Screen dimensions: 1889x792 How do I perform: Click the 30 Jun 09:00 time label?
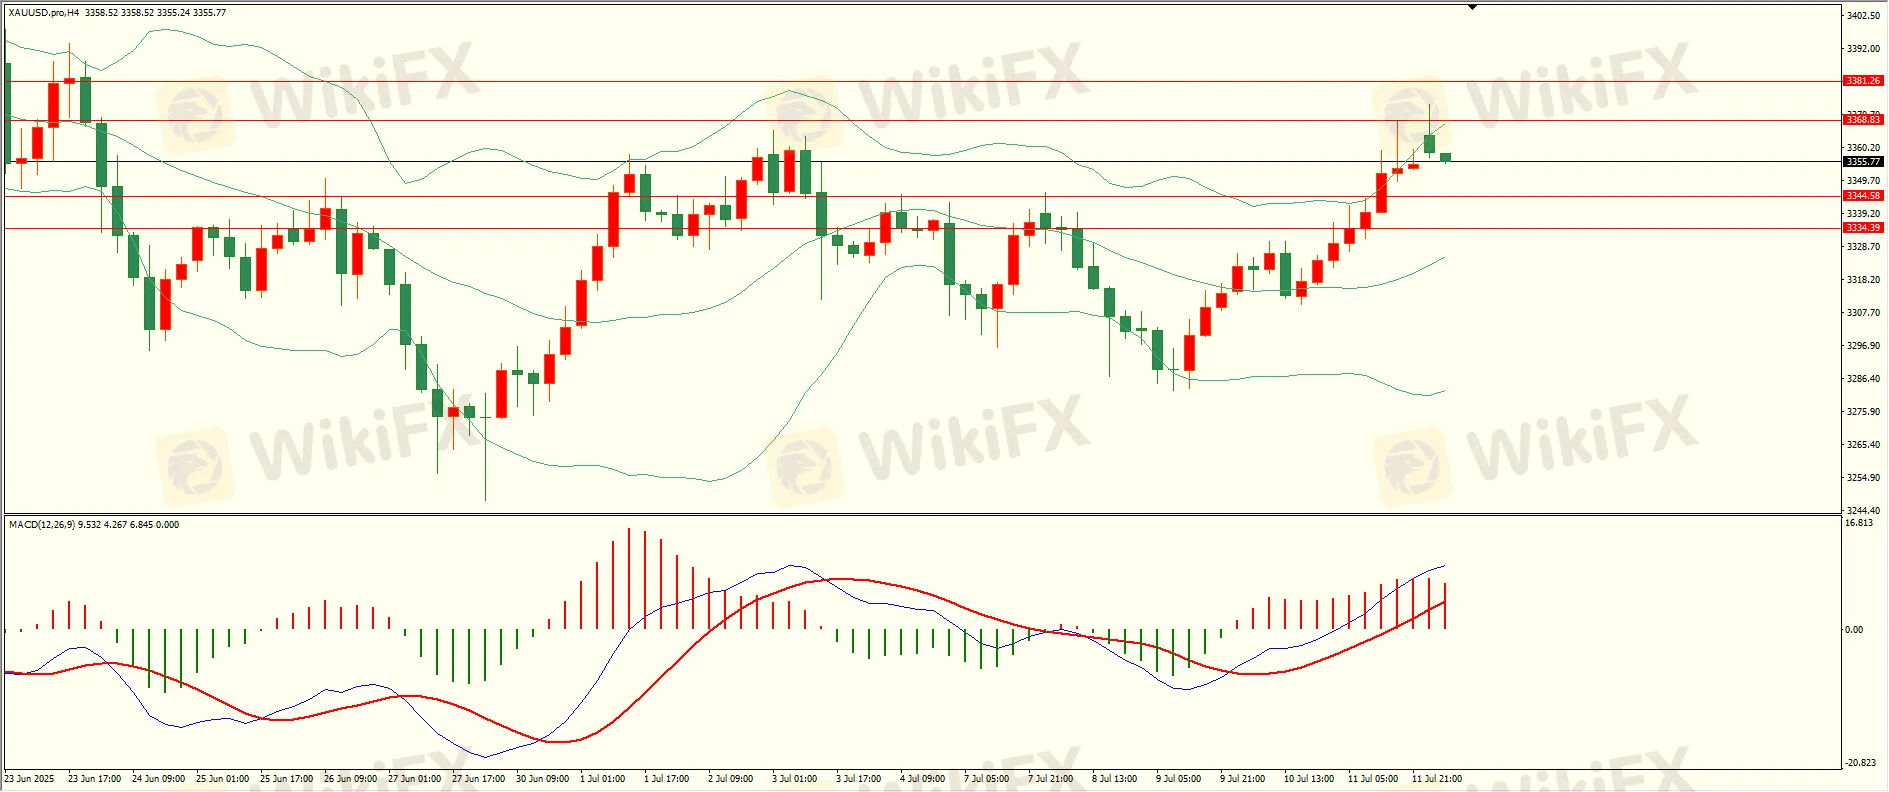tap(542, 779)
